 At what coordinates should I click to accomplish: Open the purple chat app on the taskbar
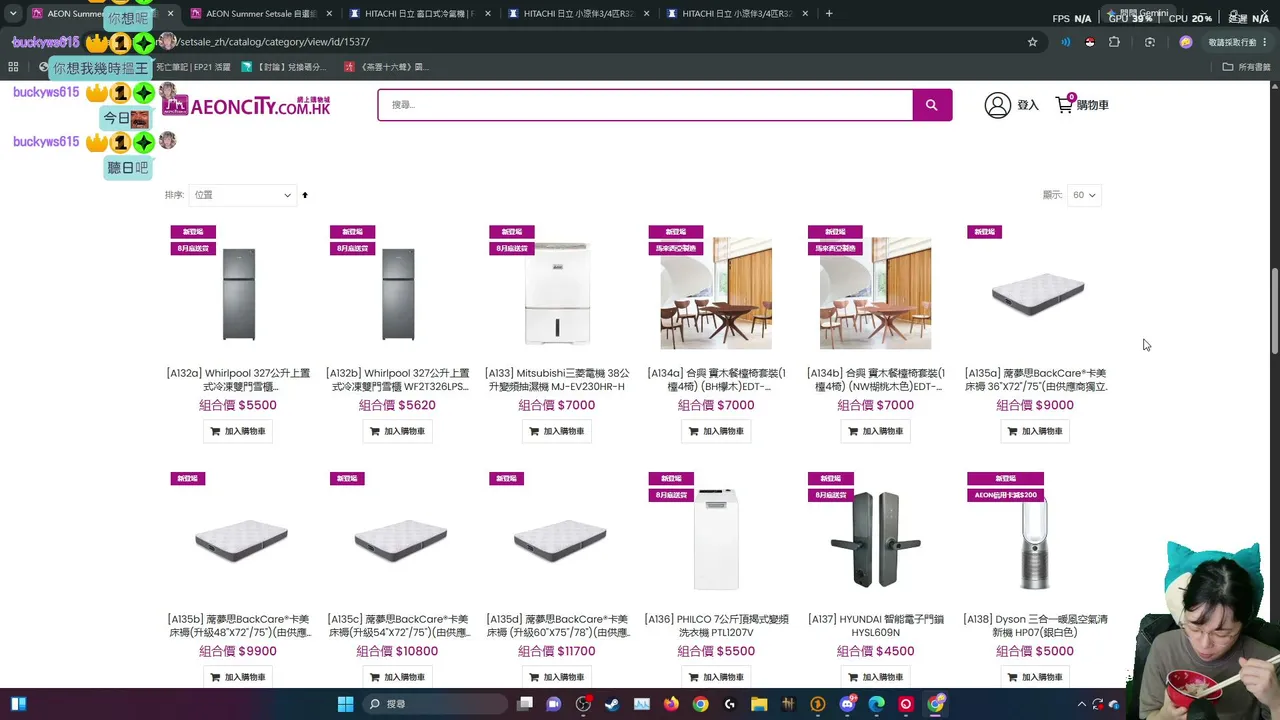click(x=554, y=704)
